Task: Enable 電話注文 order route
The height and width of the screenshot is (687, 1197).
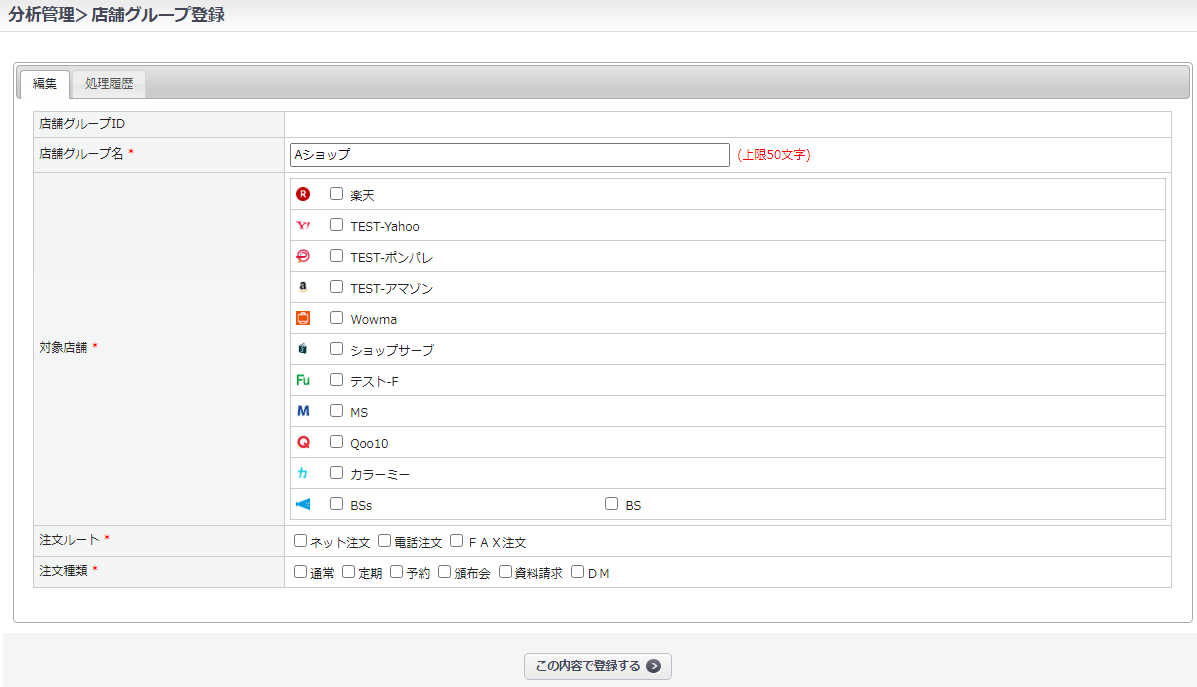Action: 385,540
